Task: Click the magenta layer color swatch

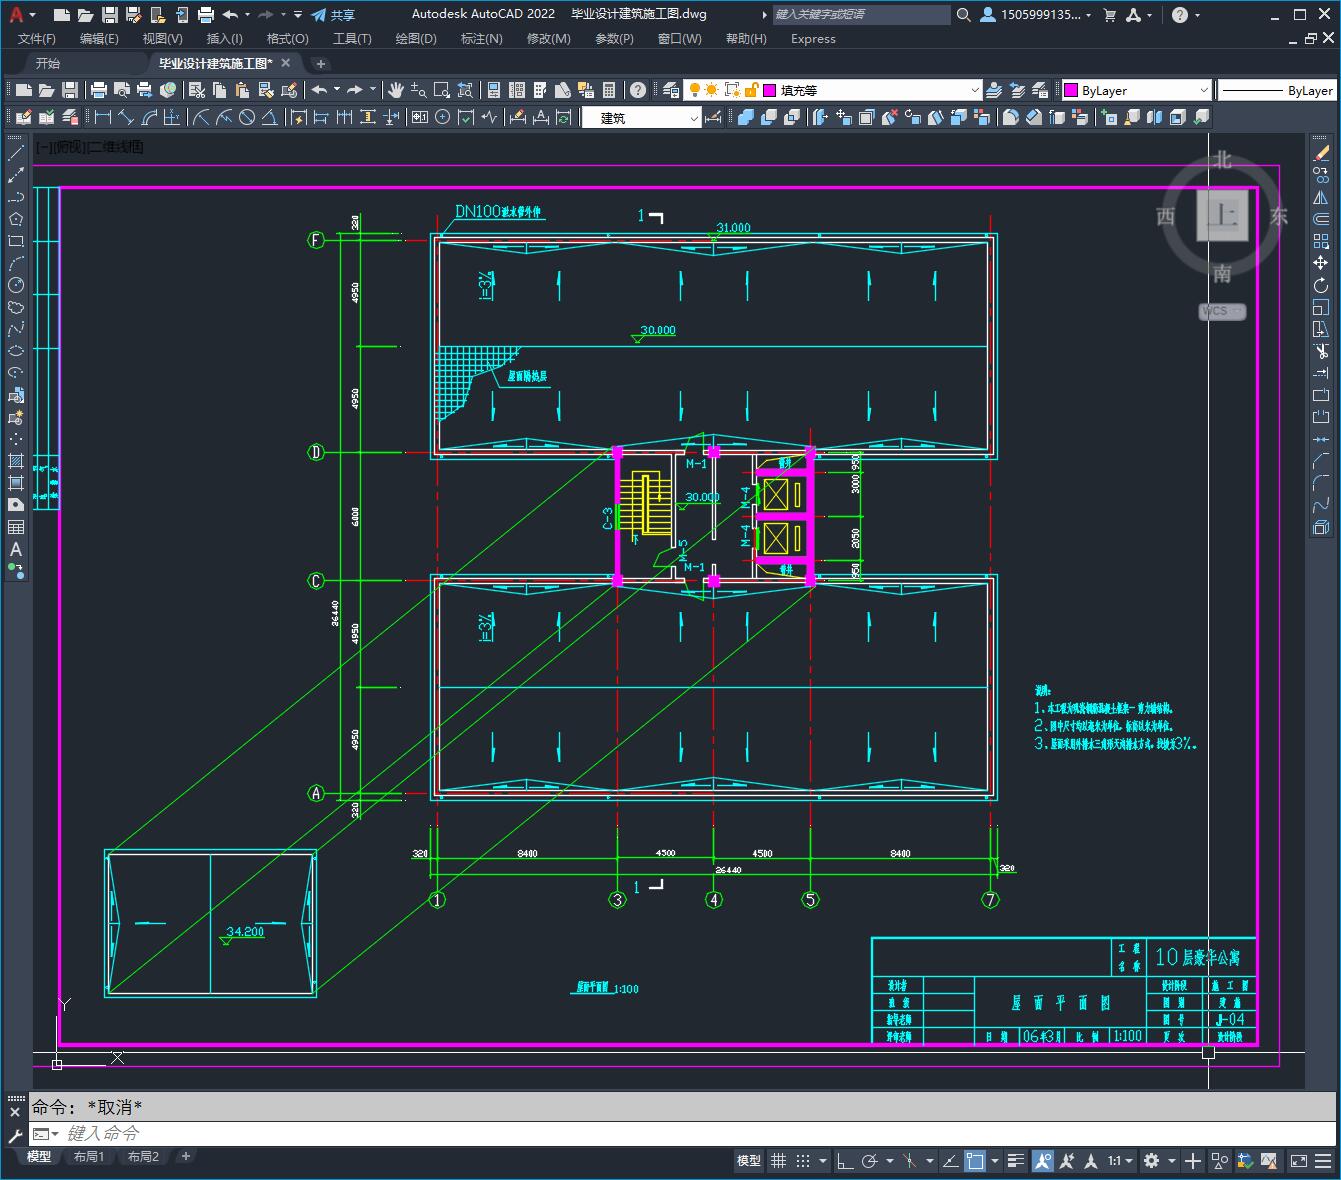Action: (770, 90)
